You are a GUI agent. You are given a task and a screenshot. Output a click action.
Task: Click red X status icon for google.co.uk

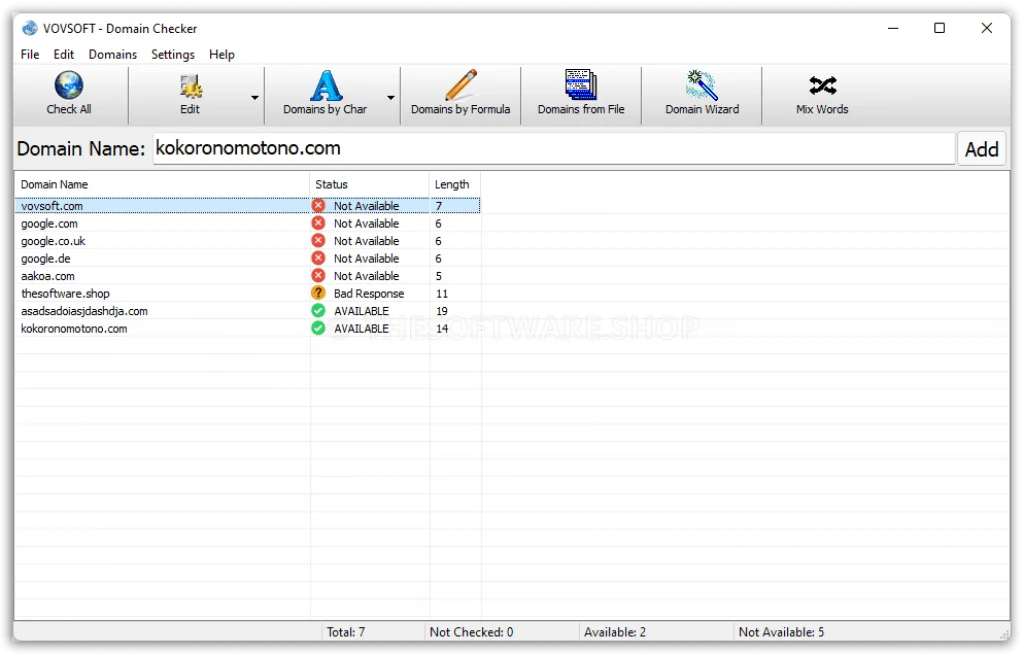(318, 240)
